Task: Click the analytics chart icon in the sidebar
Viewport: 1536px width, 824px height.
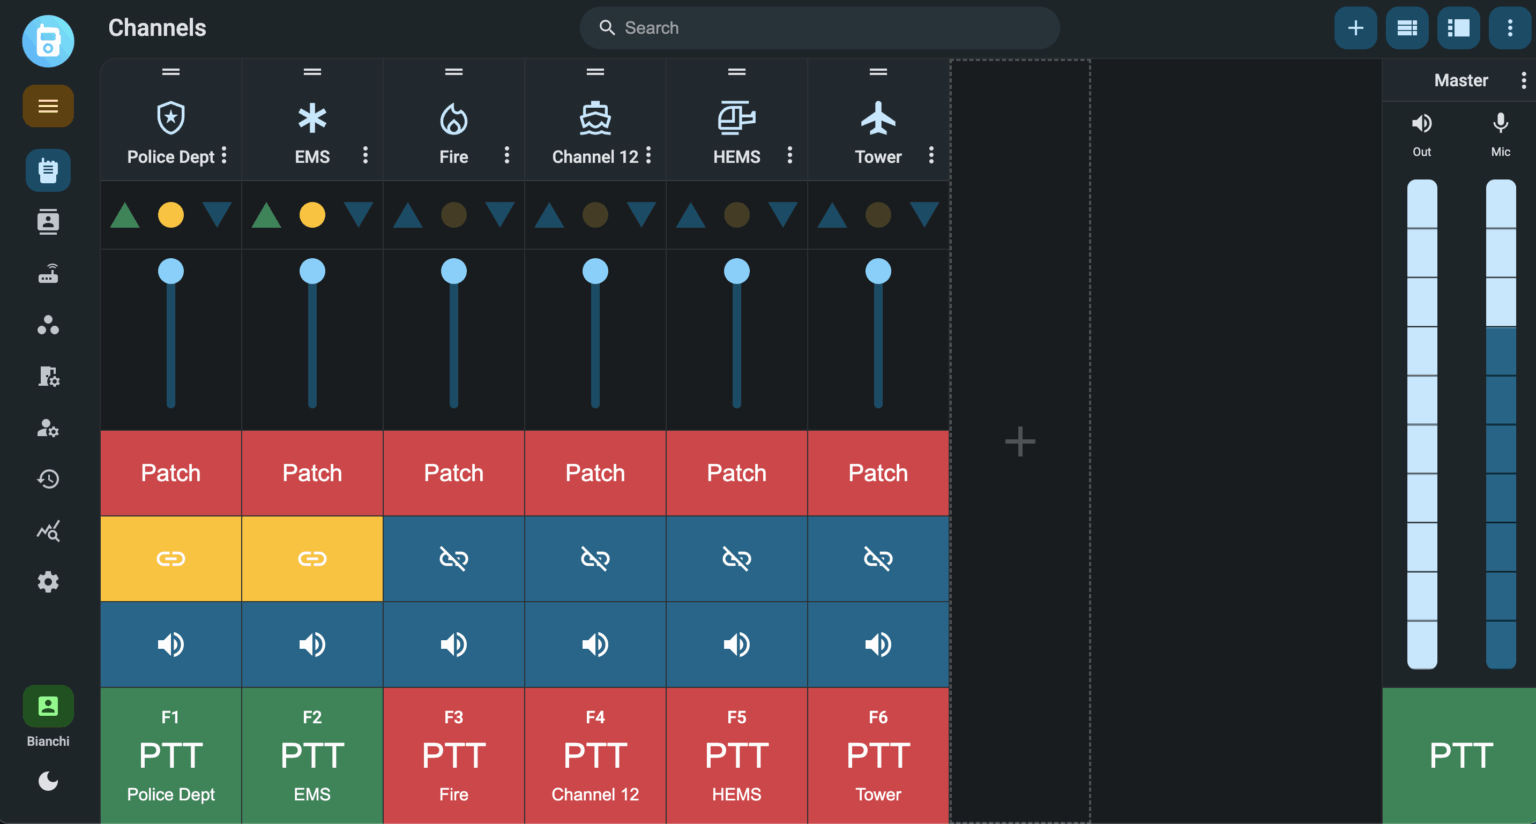Action: 48,531
